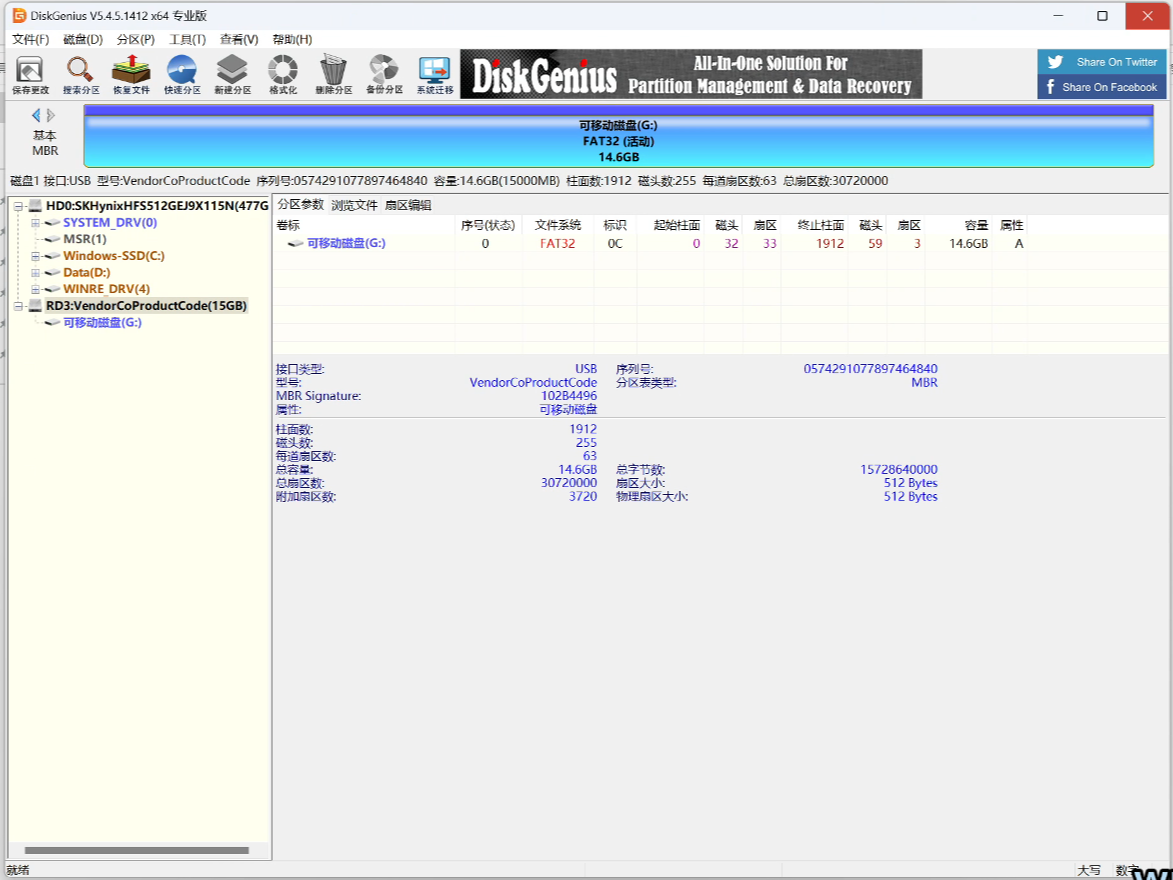Open the 查看(V) menu
1173x880 pixels.
[x=239, y=39]
